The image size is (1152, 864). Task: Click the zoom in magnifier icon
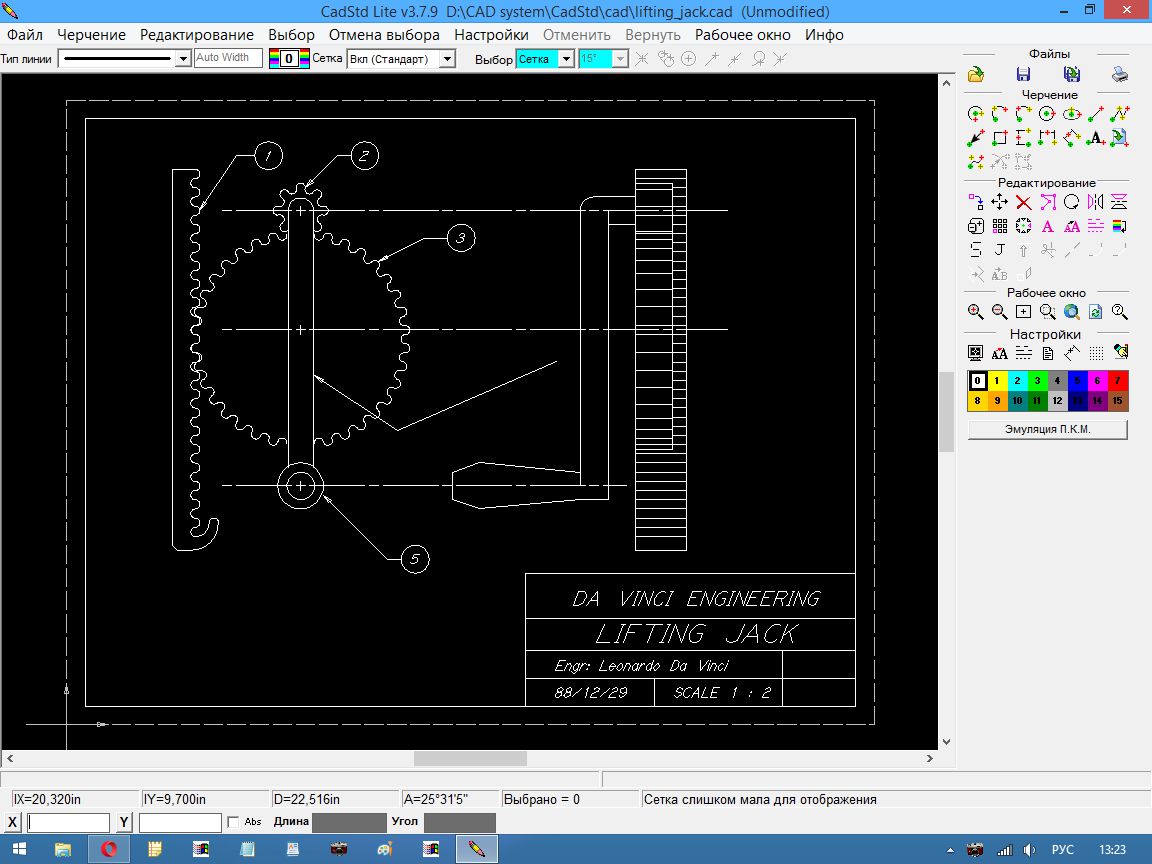976,312
